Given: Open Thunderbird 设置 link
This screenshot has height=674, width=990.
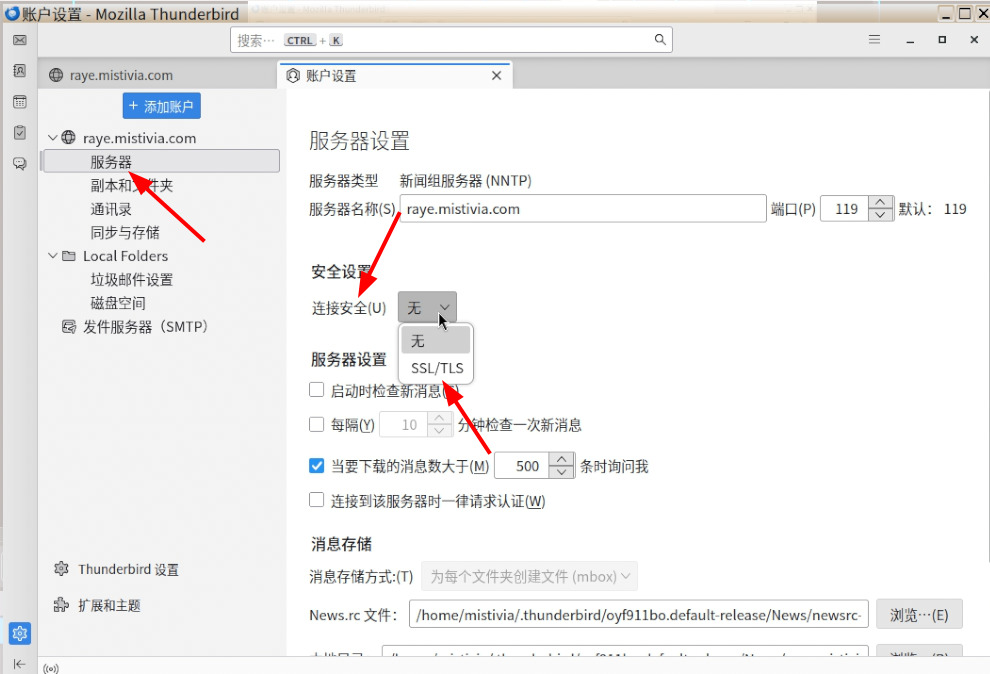Looking at the screenshot, I should point(128,569).
